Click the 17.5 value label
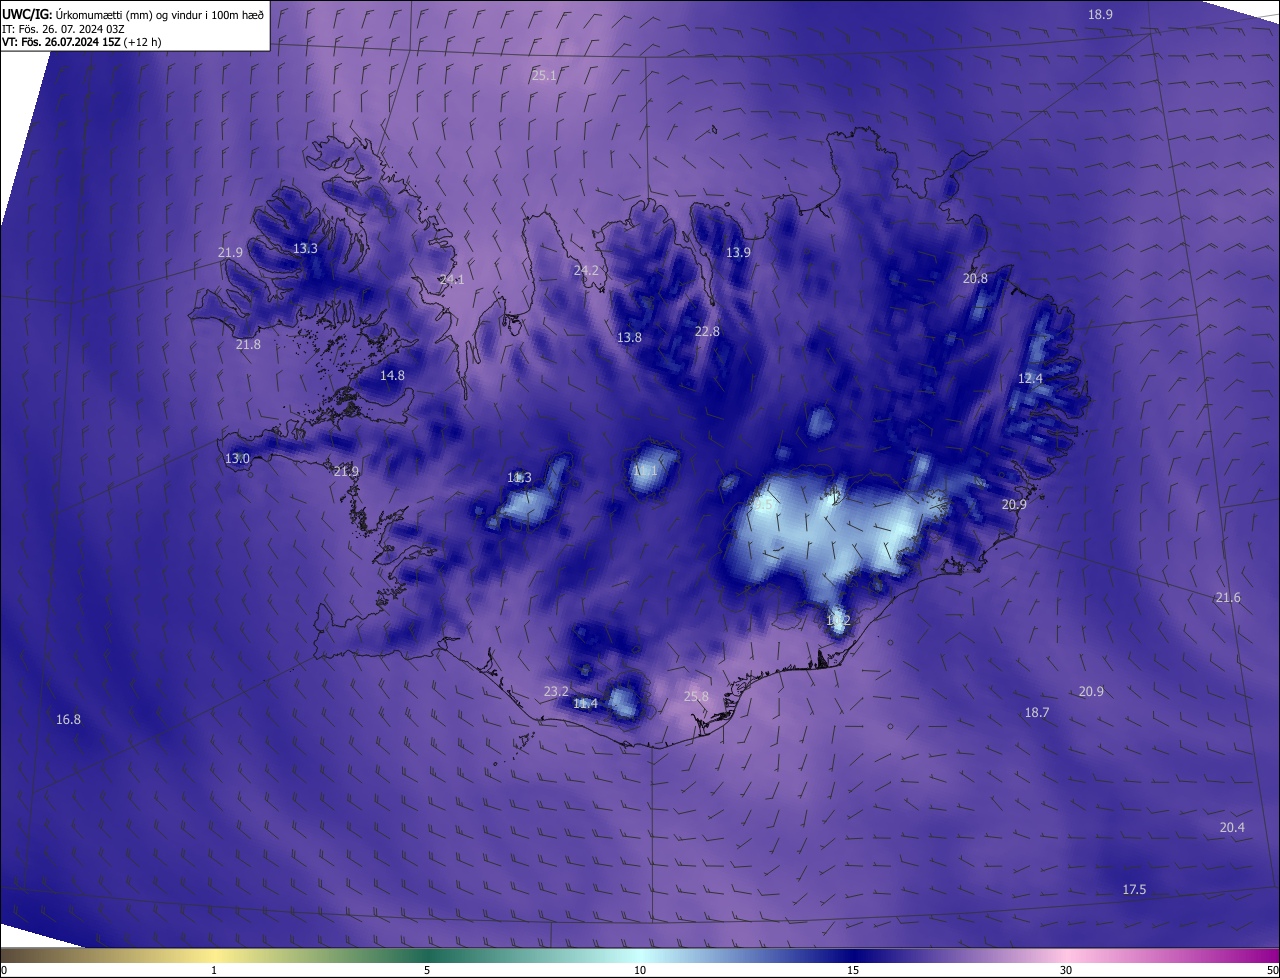Image resolution: width=1280 pixels, height=978 pixels. tap(1134, 890)
